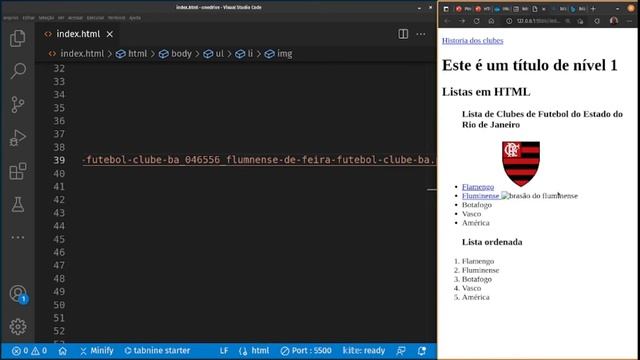Open the Fluminense link in browser list

(x=480, y=196)
